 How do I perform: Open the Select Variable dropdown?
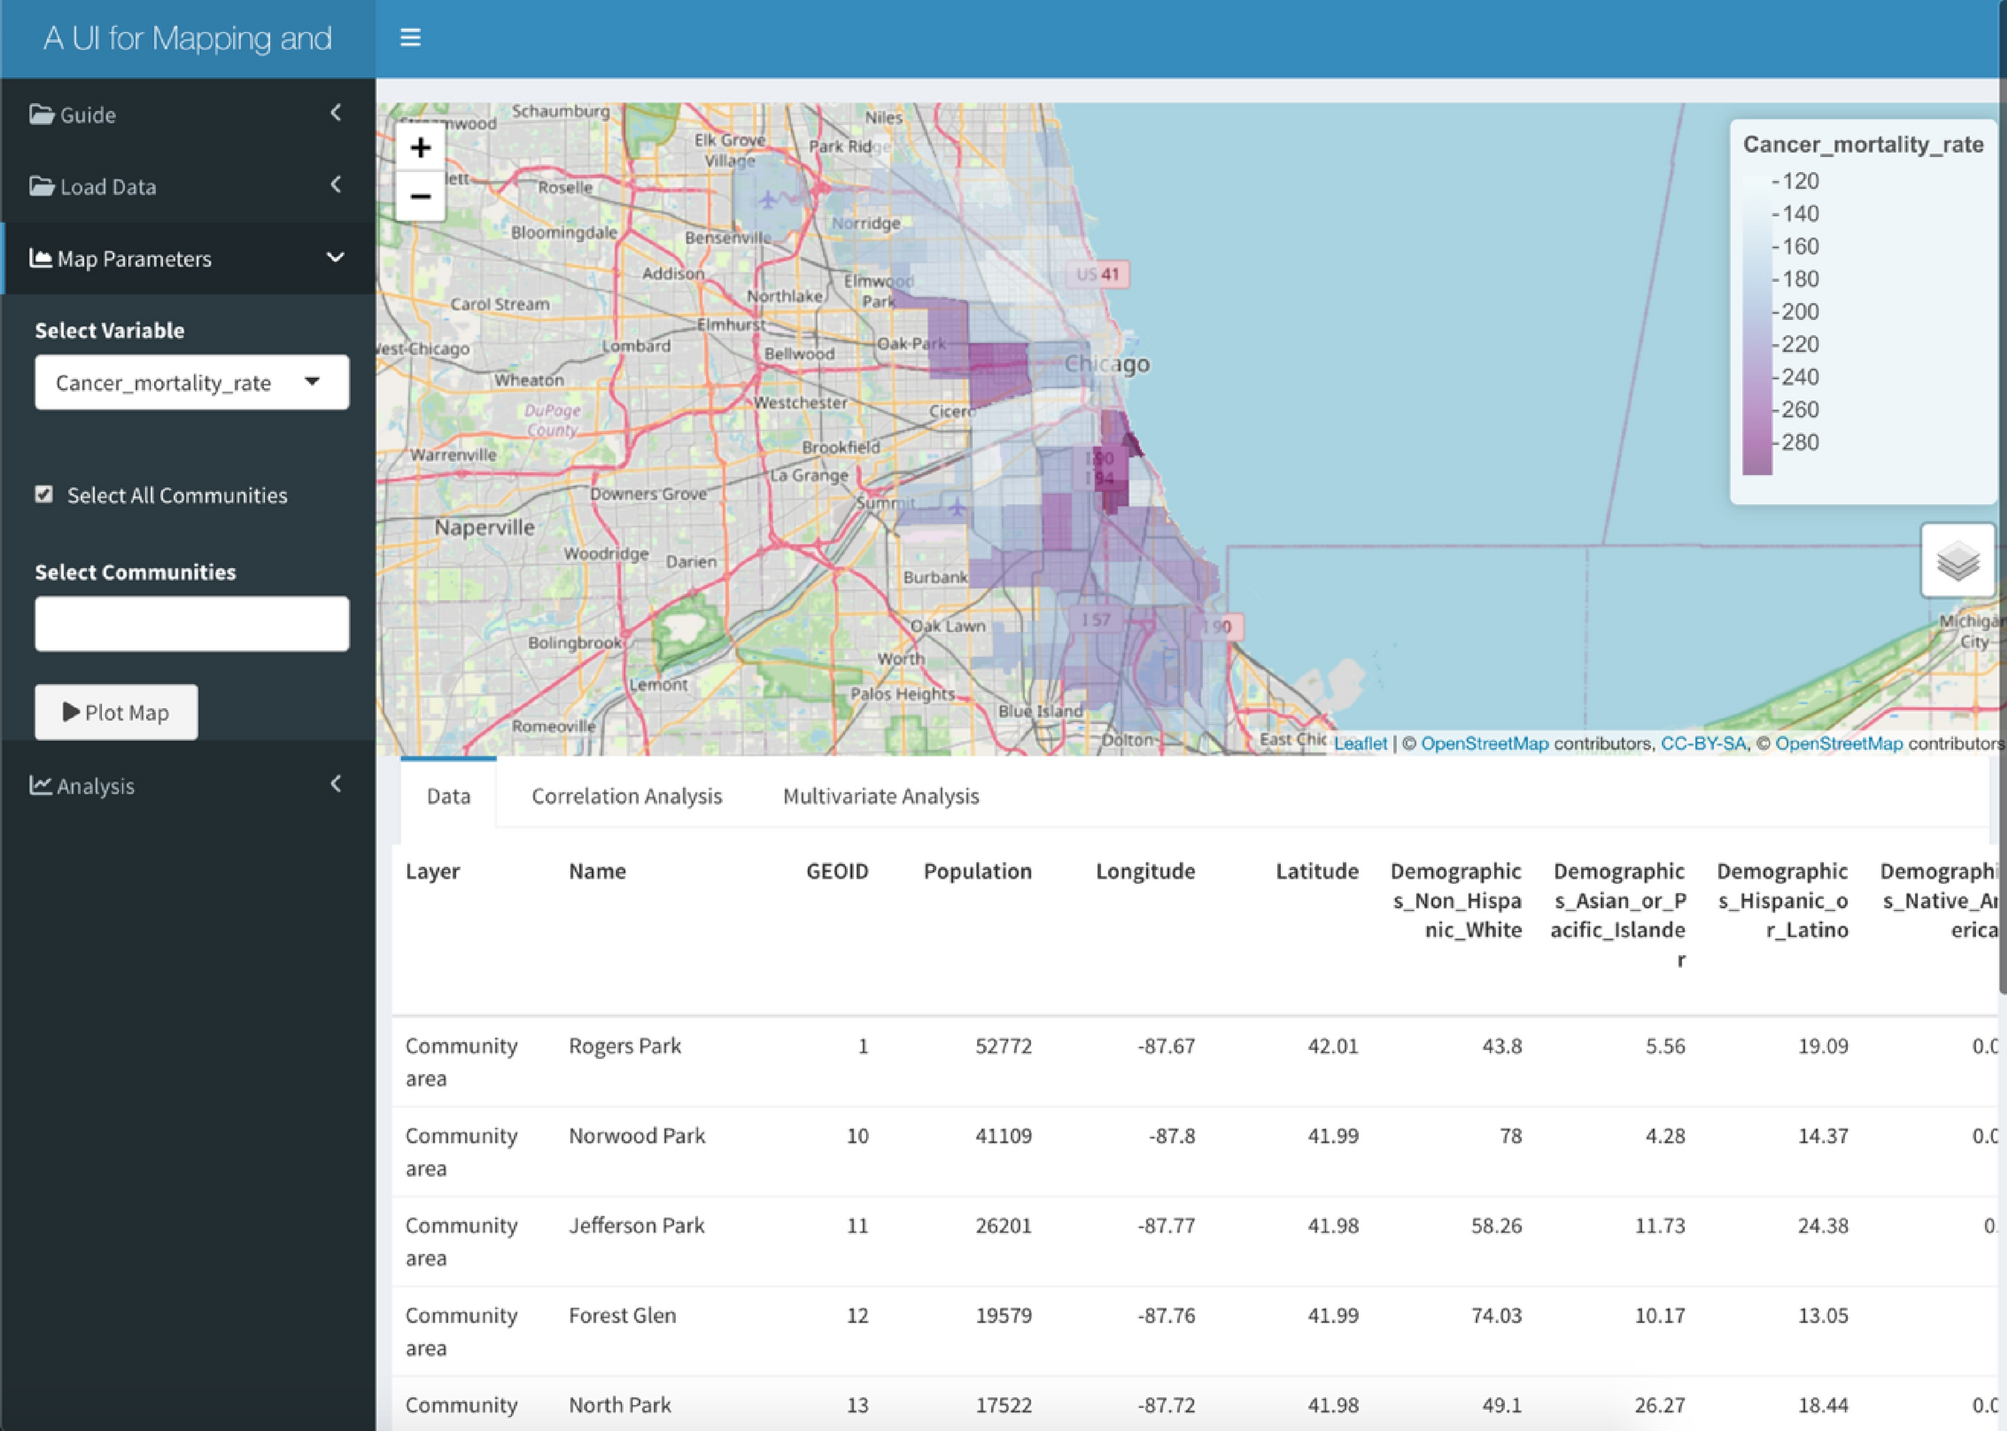point(192,382)
